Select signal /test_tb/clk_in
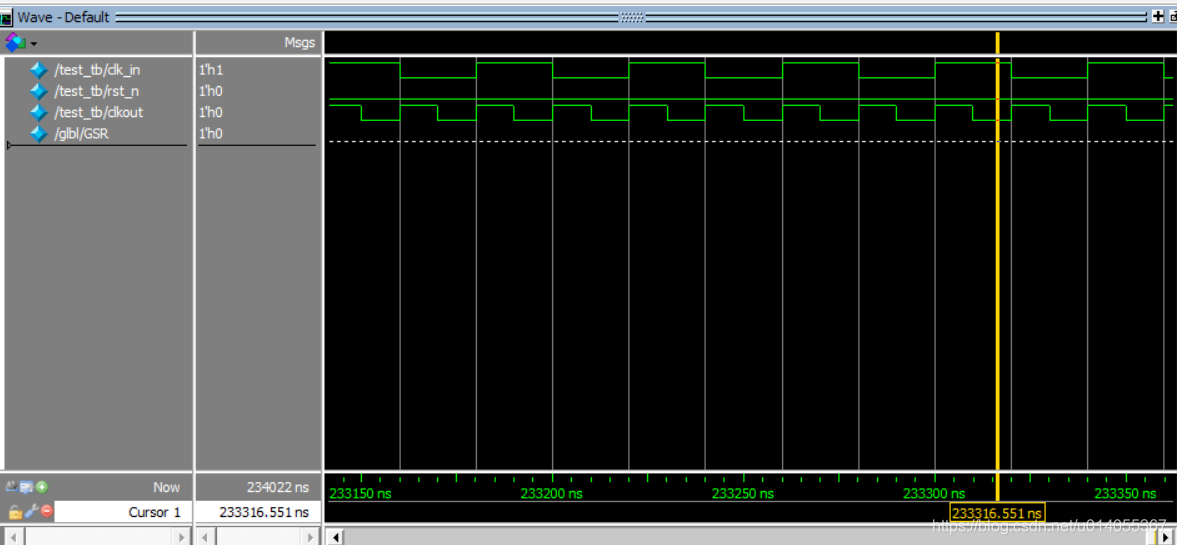Screen dimensions: 1177x545 [97, 70]
